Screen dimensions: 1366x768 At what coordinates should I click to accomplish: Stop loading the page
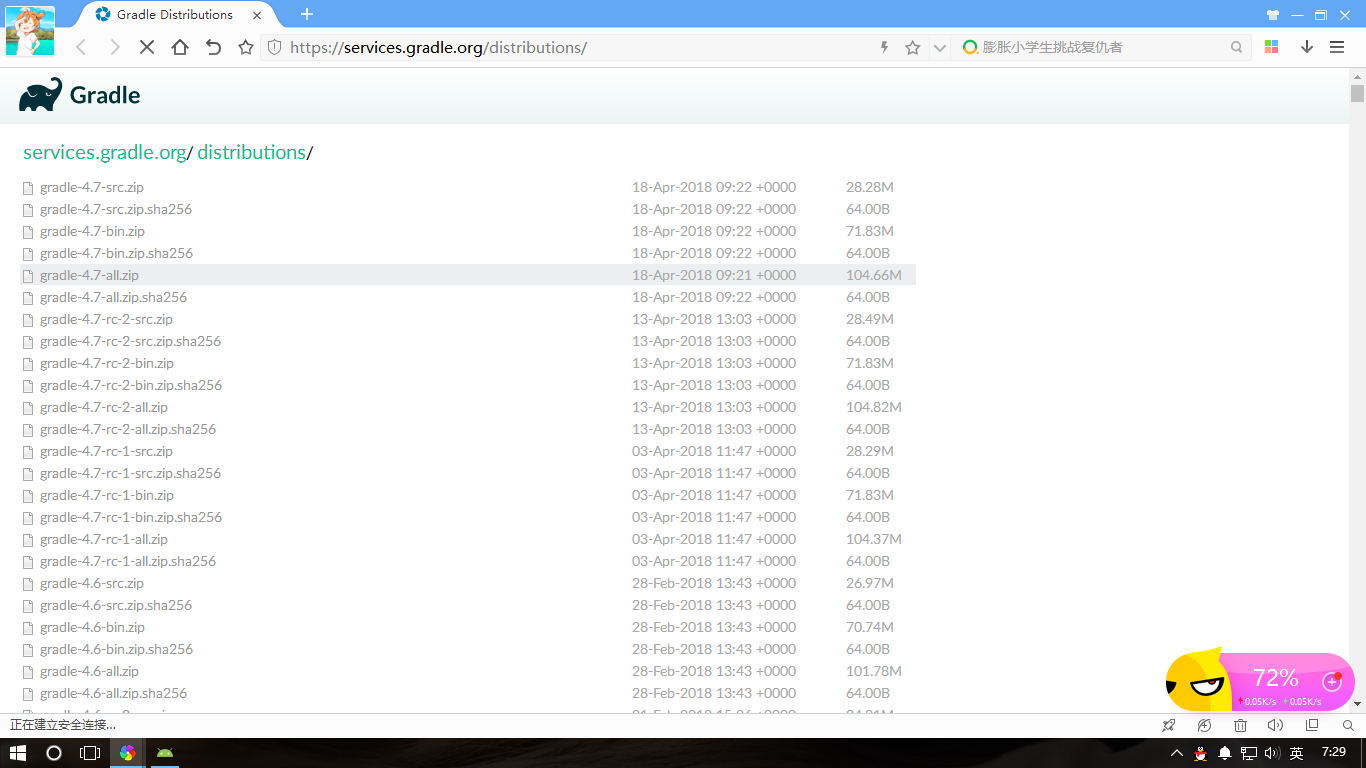point(147,47)
